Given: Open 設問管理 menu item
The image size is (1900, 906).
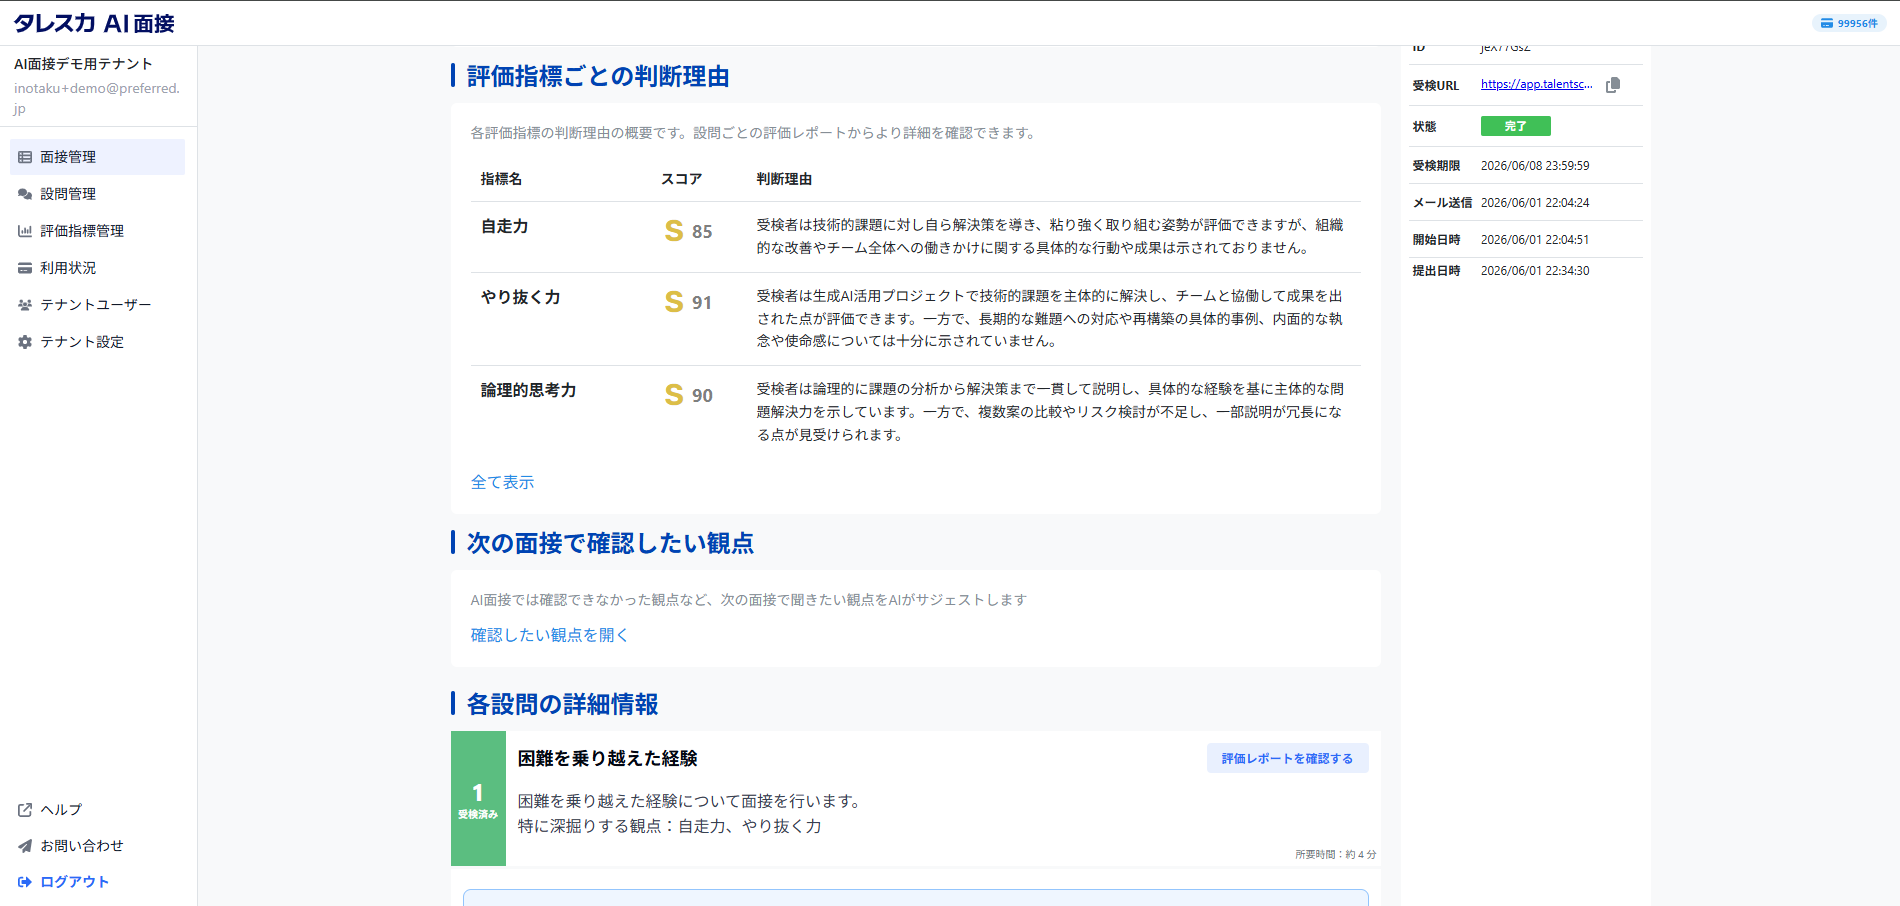Looking at the screenshot, I should click(x=97, y=194).
